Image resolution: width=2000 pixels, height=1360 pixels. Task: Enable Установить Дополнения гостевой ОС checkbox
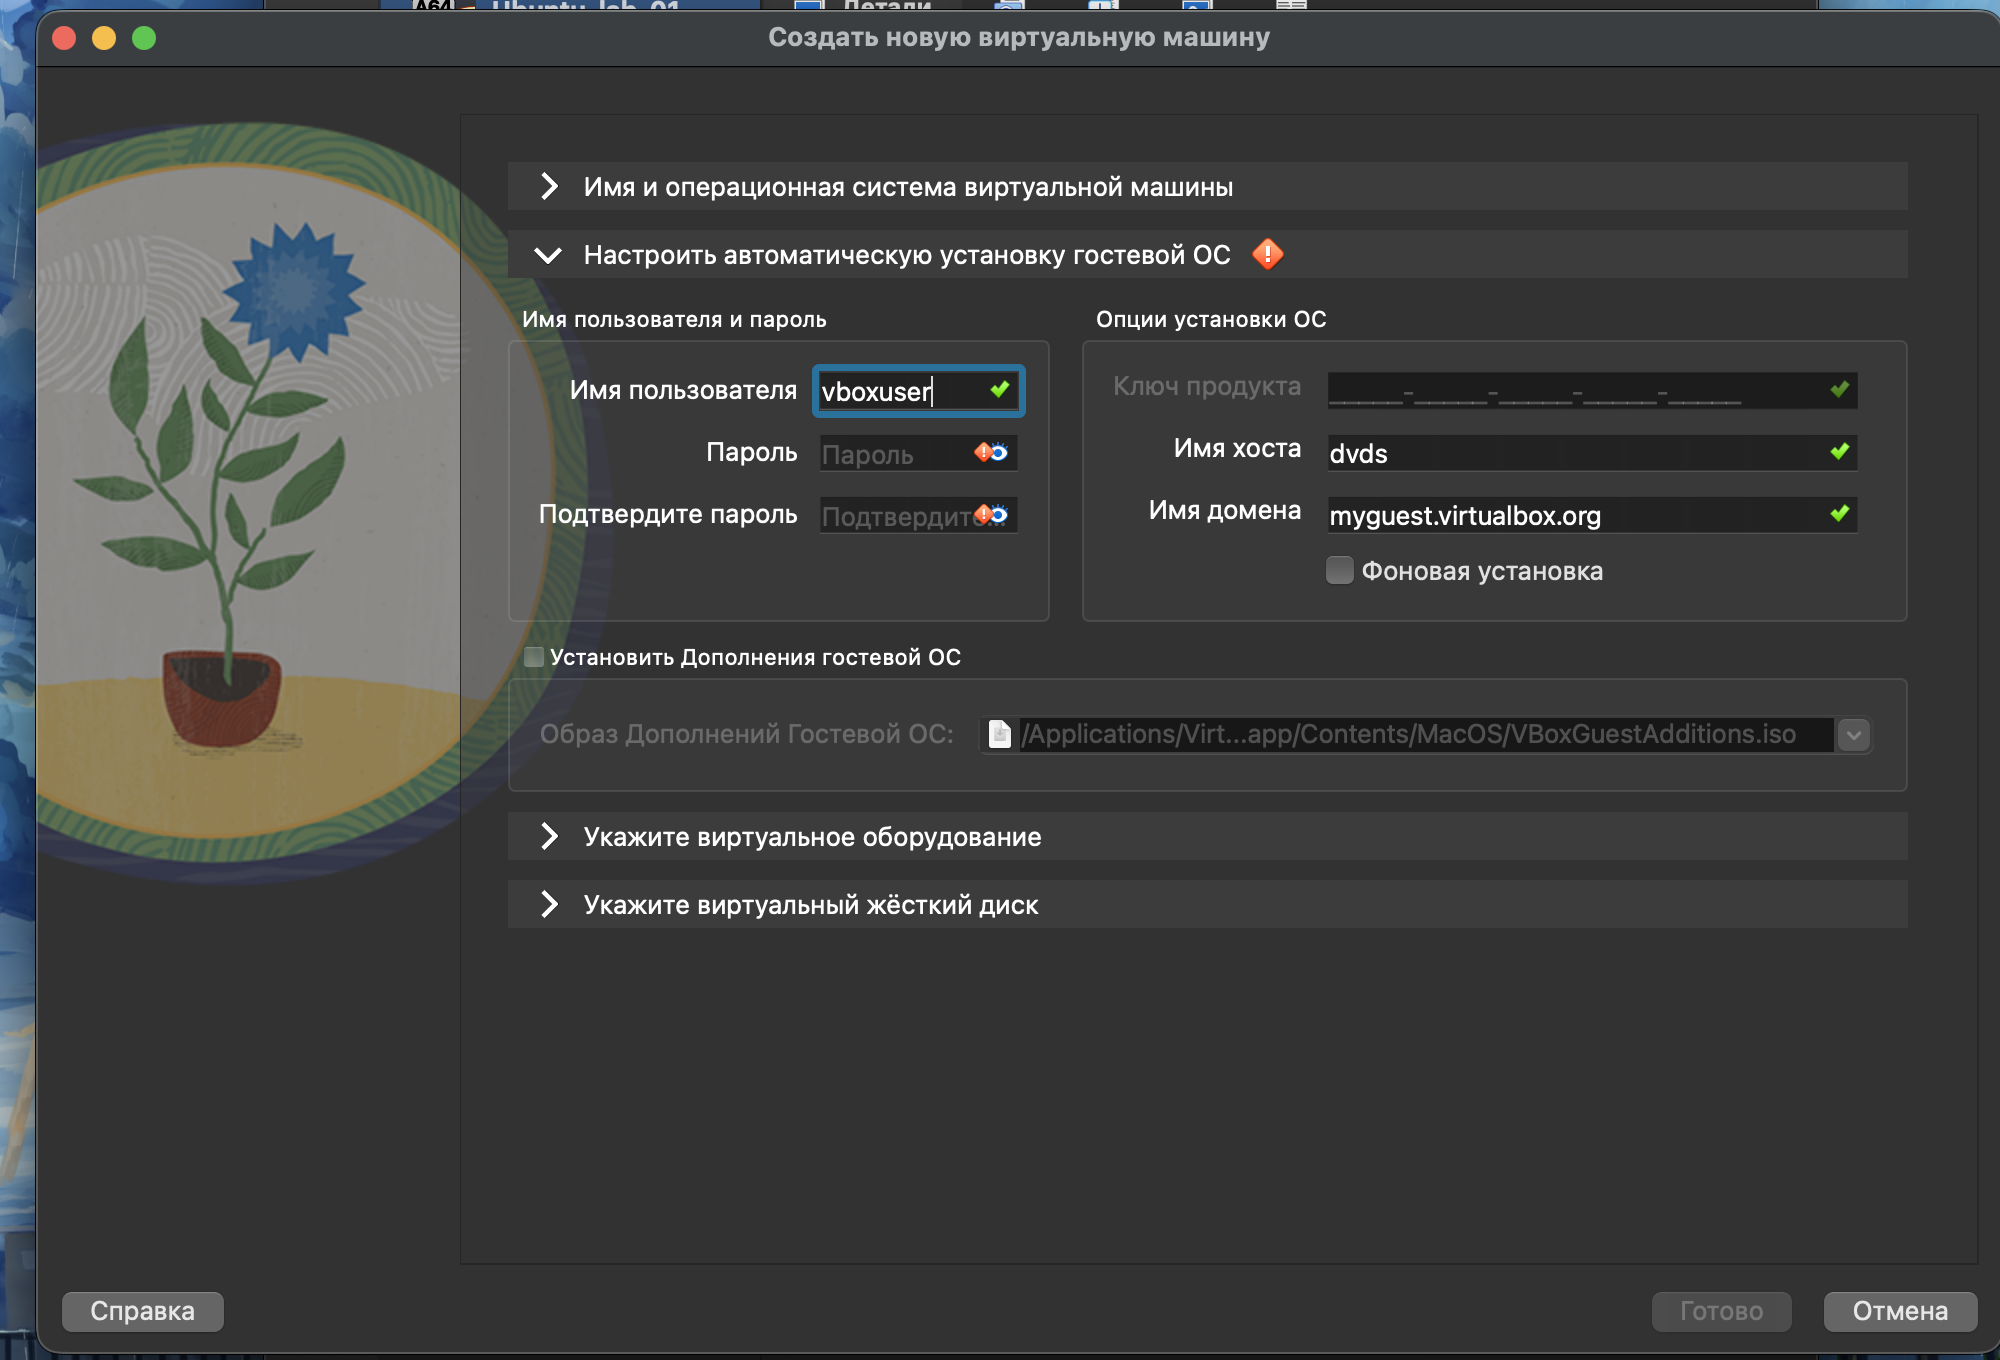coord(534,656)
